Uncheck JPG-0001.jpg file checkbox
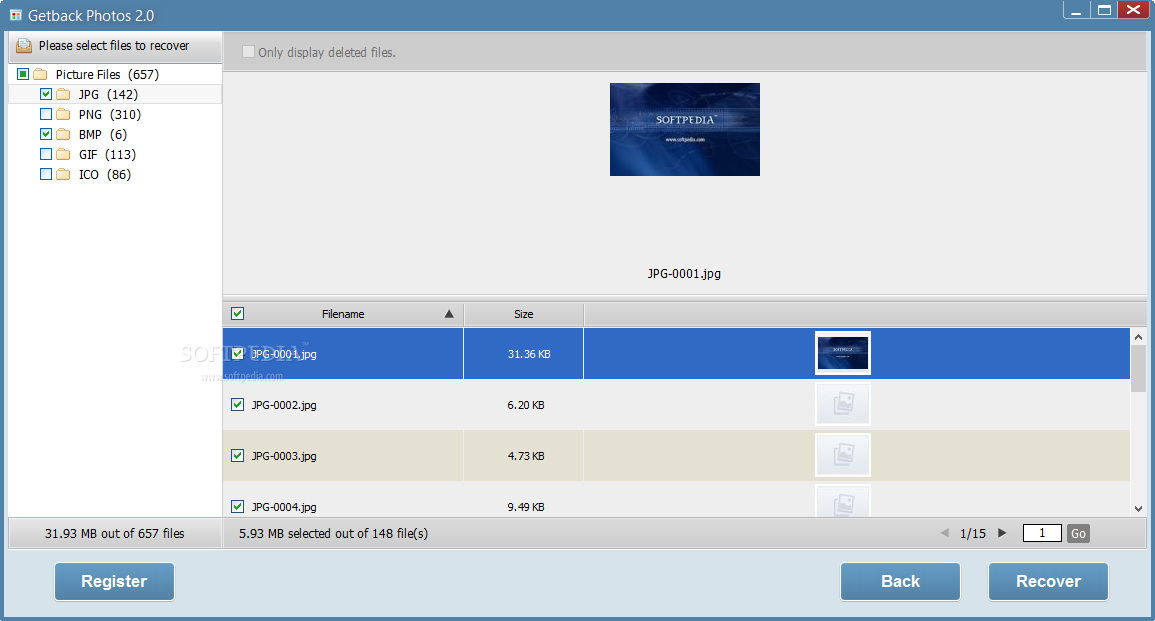 (237, 354)
